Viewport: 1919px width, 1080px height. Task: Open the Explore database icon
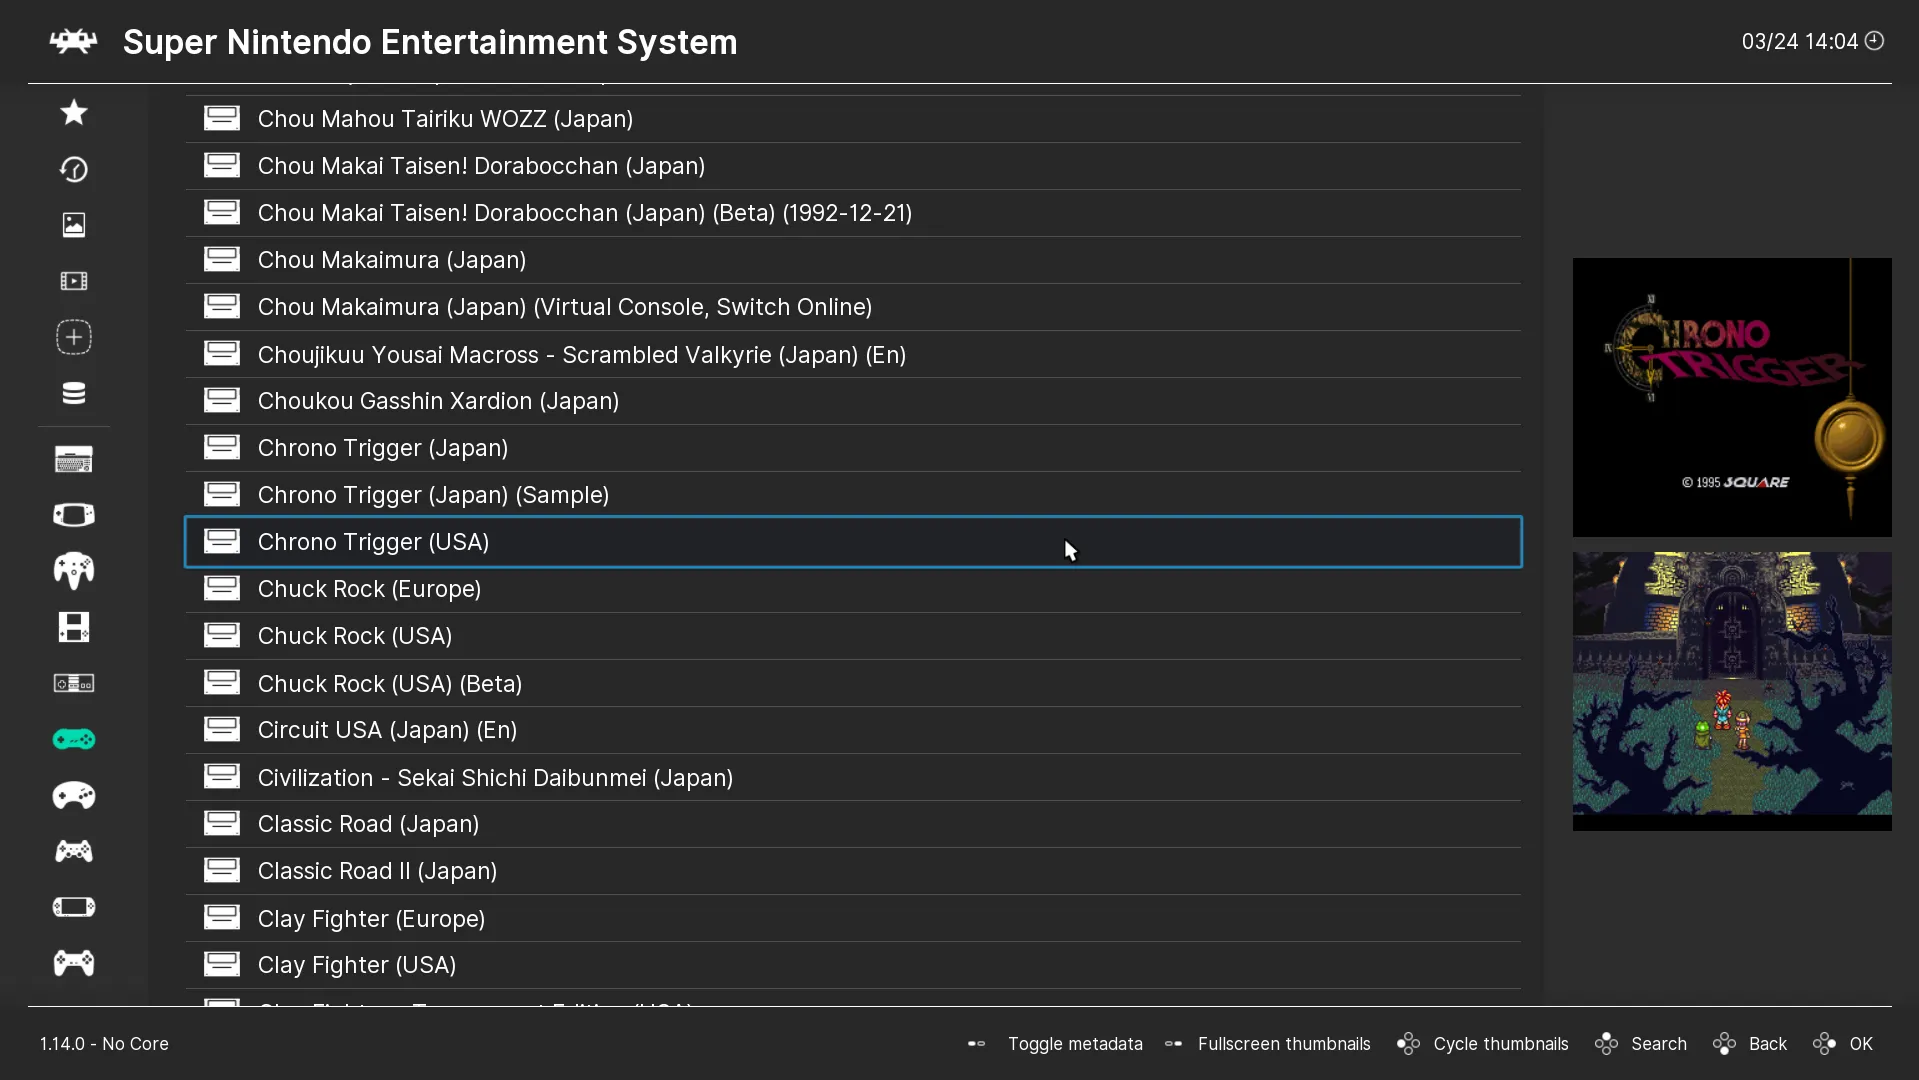(x=74, y=393)
